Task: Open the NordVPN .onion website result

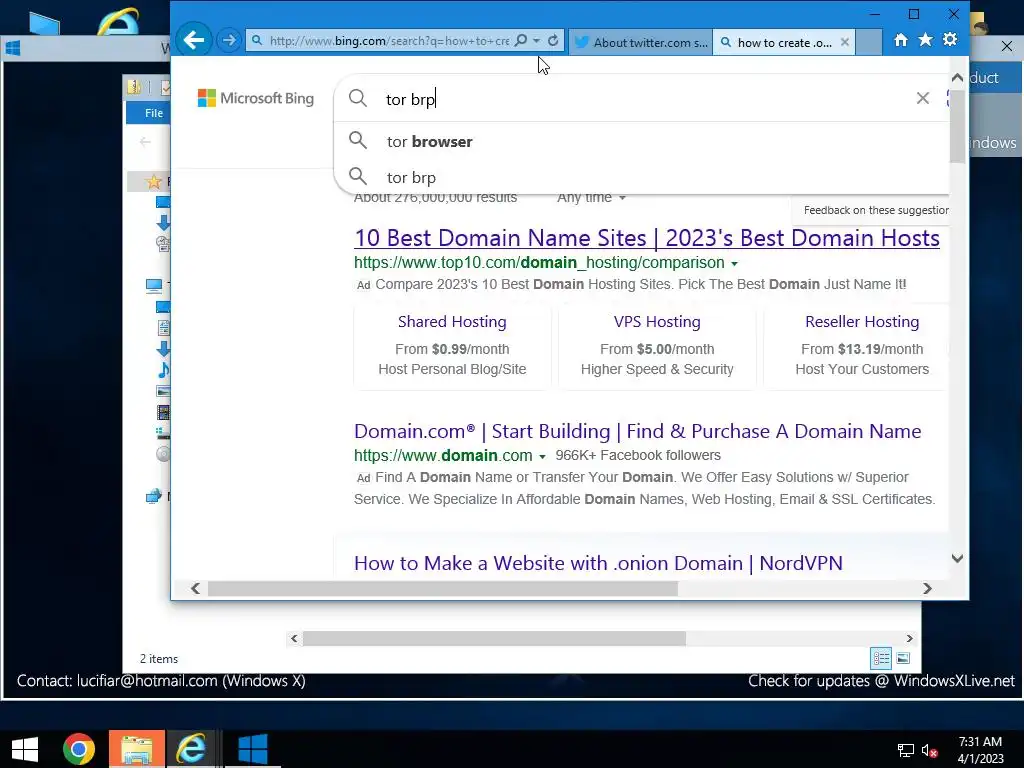Action: 598,564
